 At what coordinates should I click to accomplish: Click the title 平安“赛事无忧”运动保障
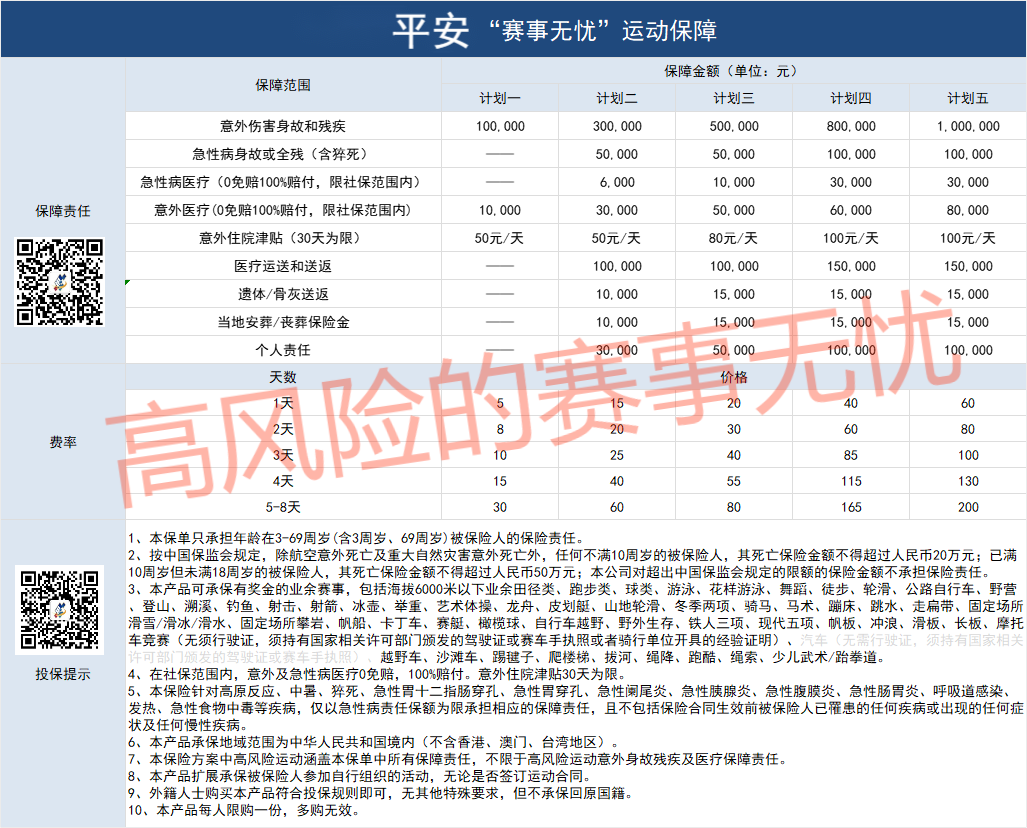click(555, 30)
